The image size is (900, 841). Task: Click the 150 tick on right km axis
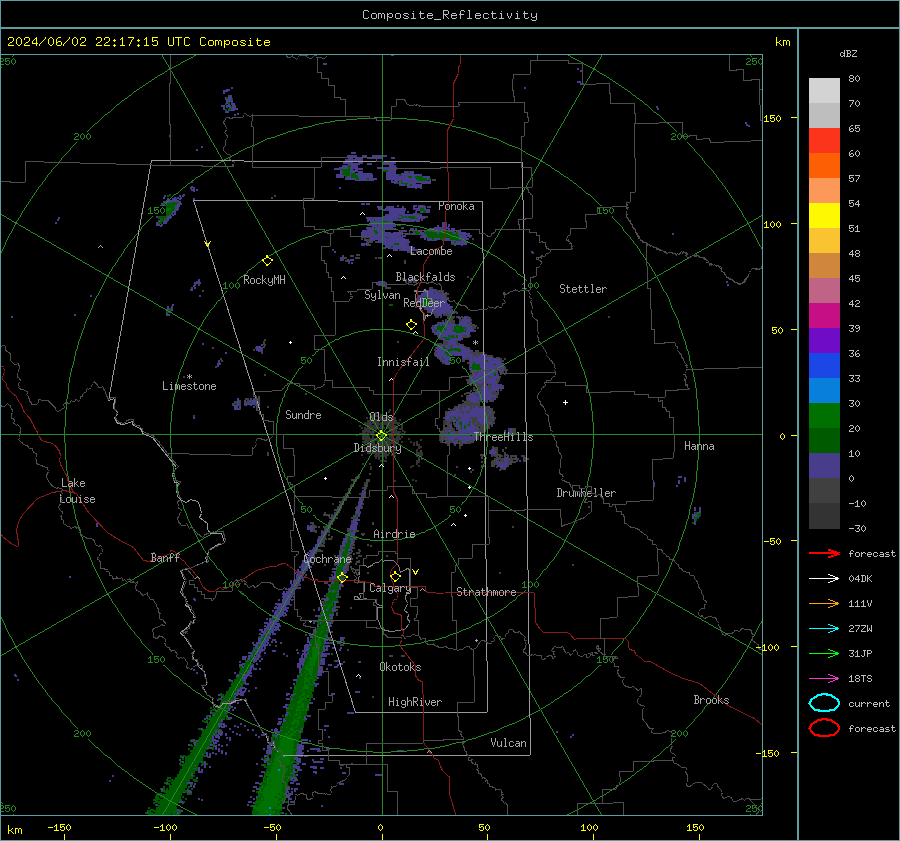click(x=772, y=118)
